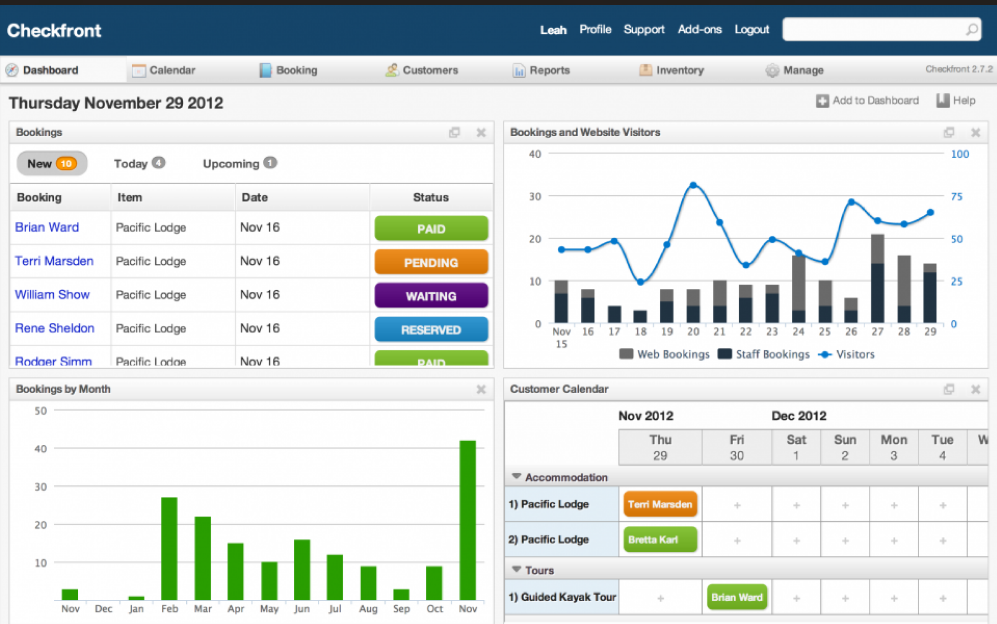Pop out Bookings and Website Visitors panel
Viewport: 997px width, 624px height.
click(x=949, y=132)
